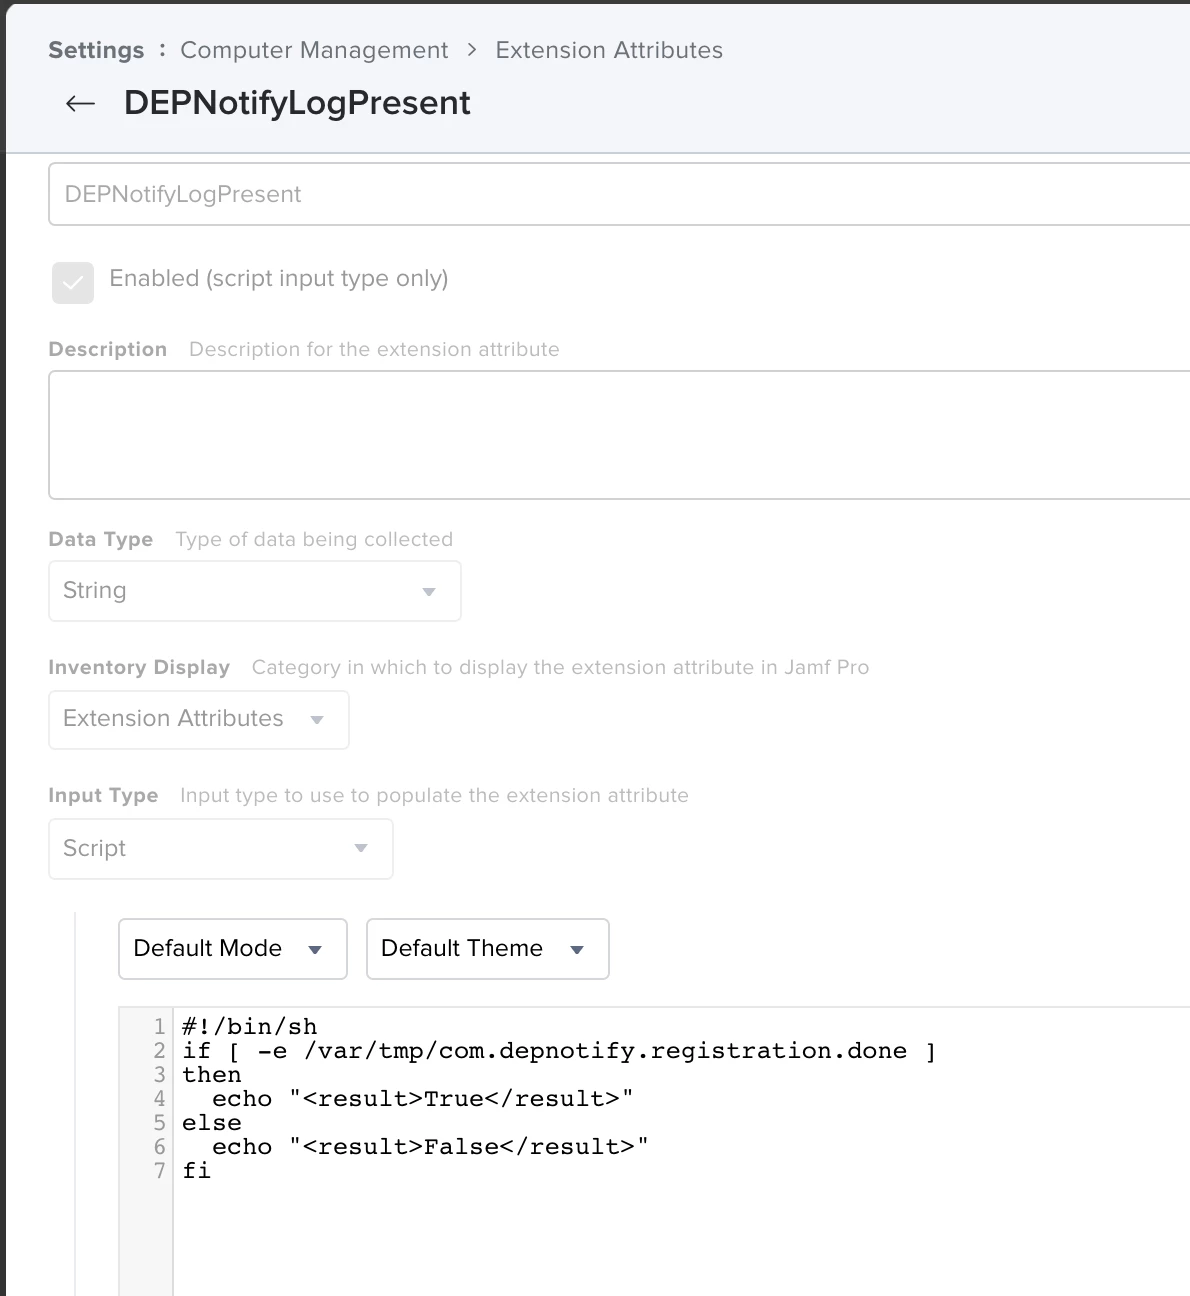
Task: Open the Inventory Display Extension Attributes dropdown
Action: point(199,719)
